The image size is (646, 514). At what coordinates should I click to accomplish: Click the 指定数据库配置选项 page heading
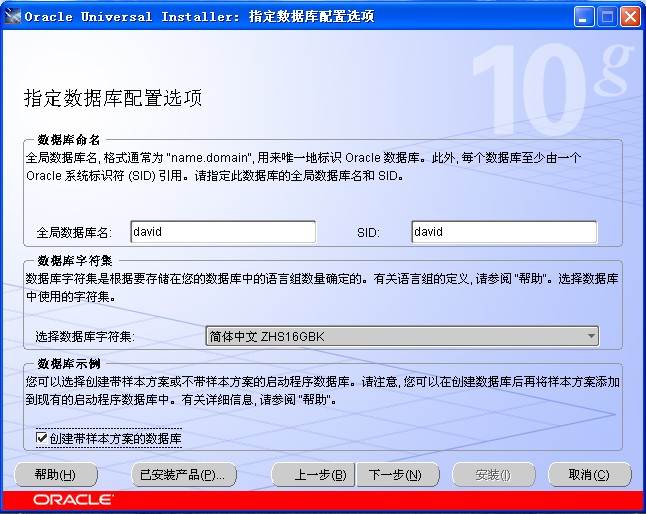tap(113, 98)
